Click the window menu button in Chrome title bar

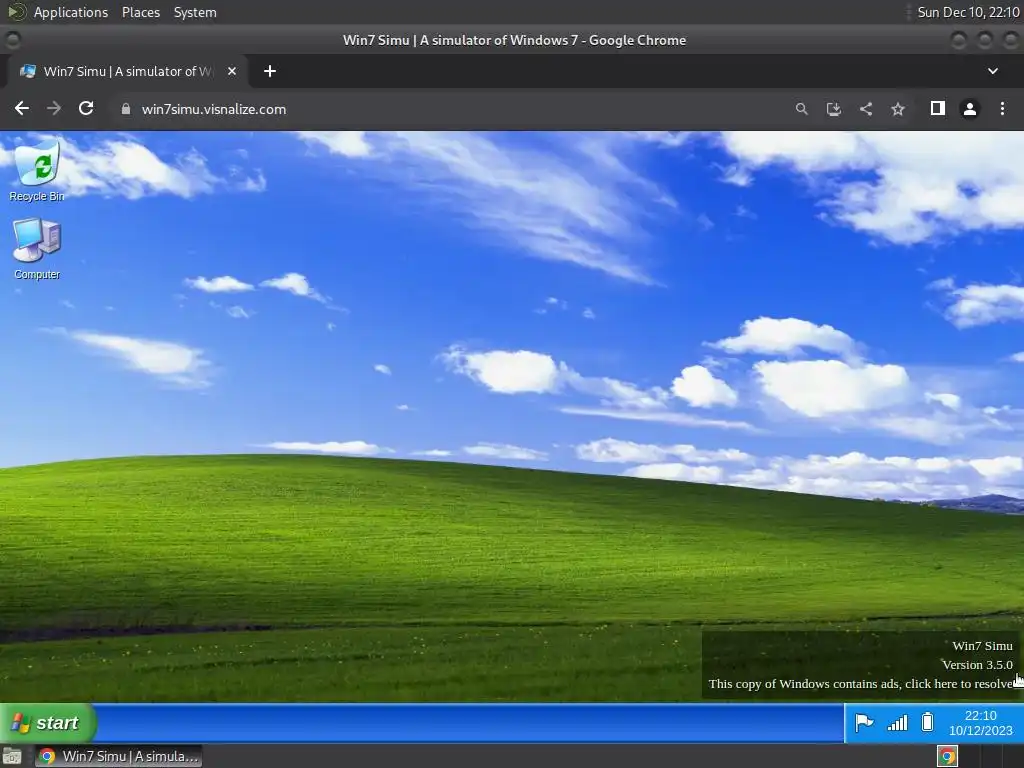click(12, 40)
